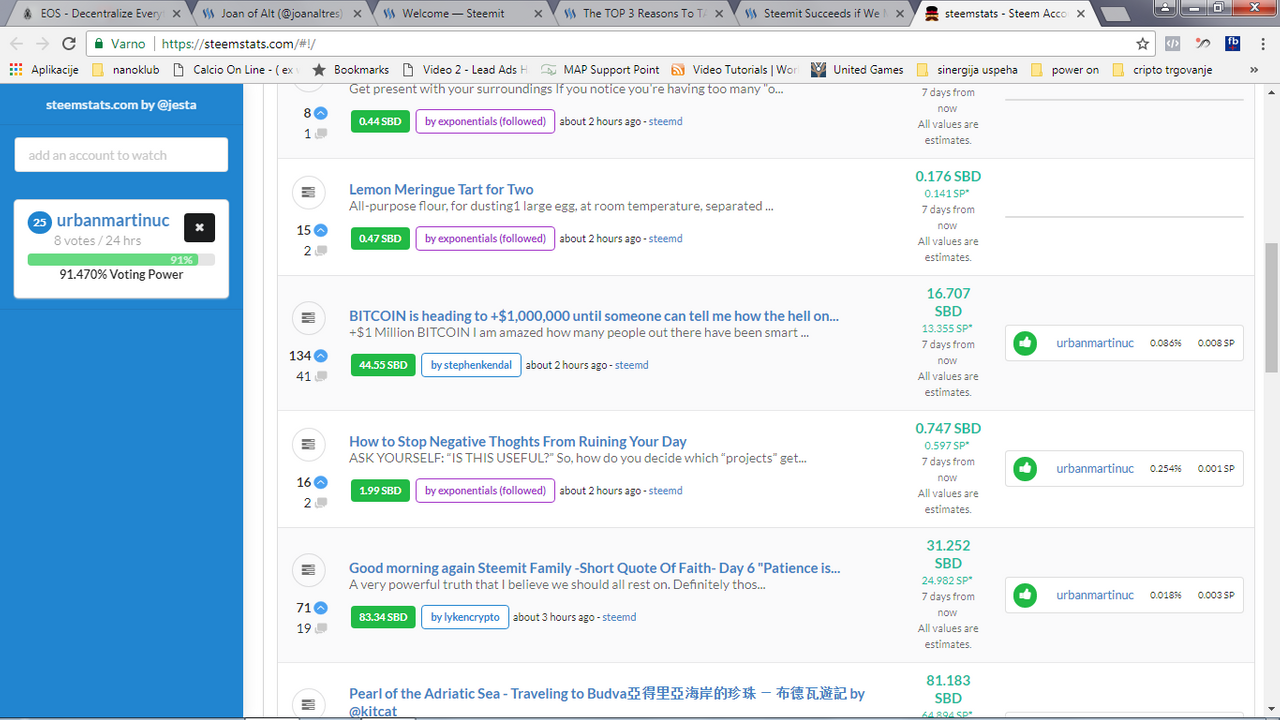Click the blue fb extension icon

1233,43
